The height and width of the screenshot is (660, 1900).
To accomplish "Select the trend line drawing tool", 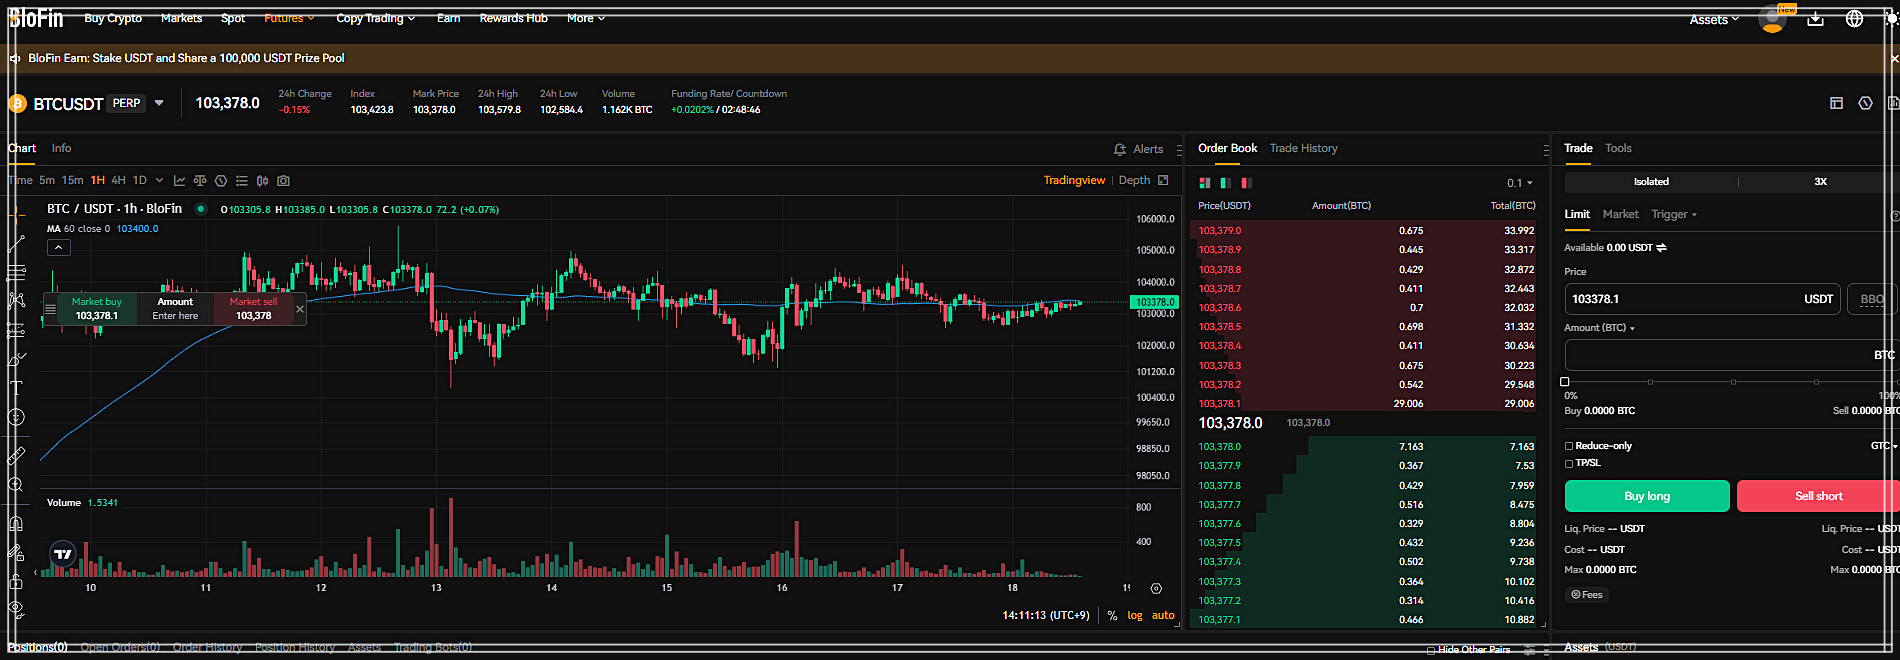I will click(x=16, y=243).
